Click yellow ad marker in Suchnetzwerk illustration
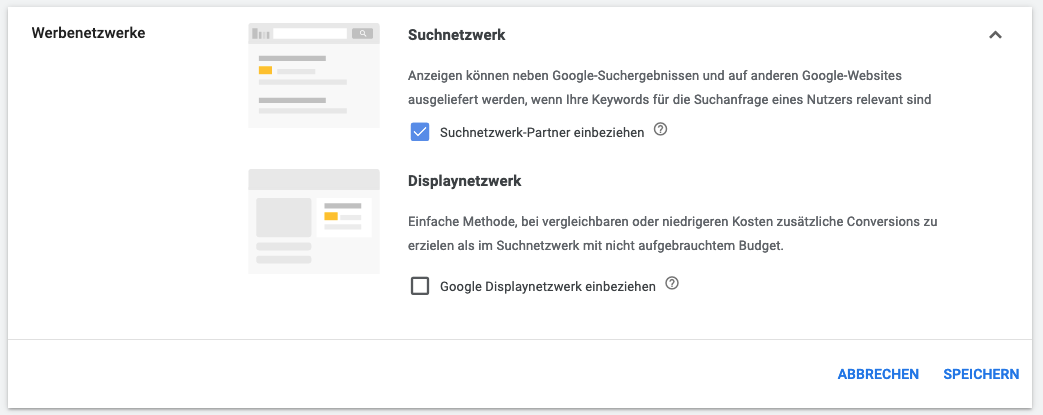The image size is (1043, 415). [x=265, y=70]
